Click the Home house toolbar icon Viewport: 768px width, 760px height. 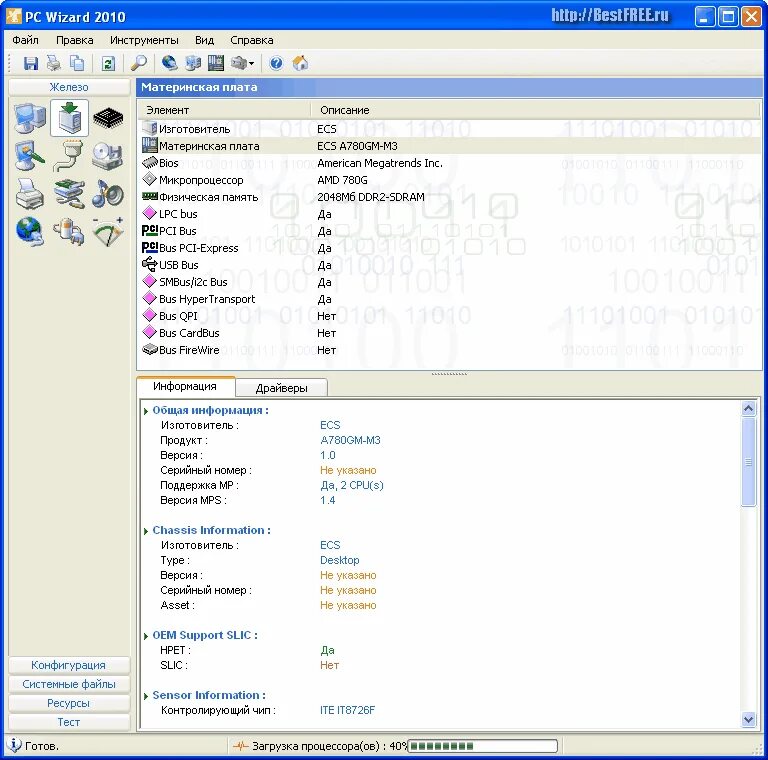[300, 63]
